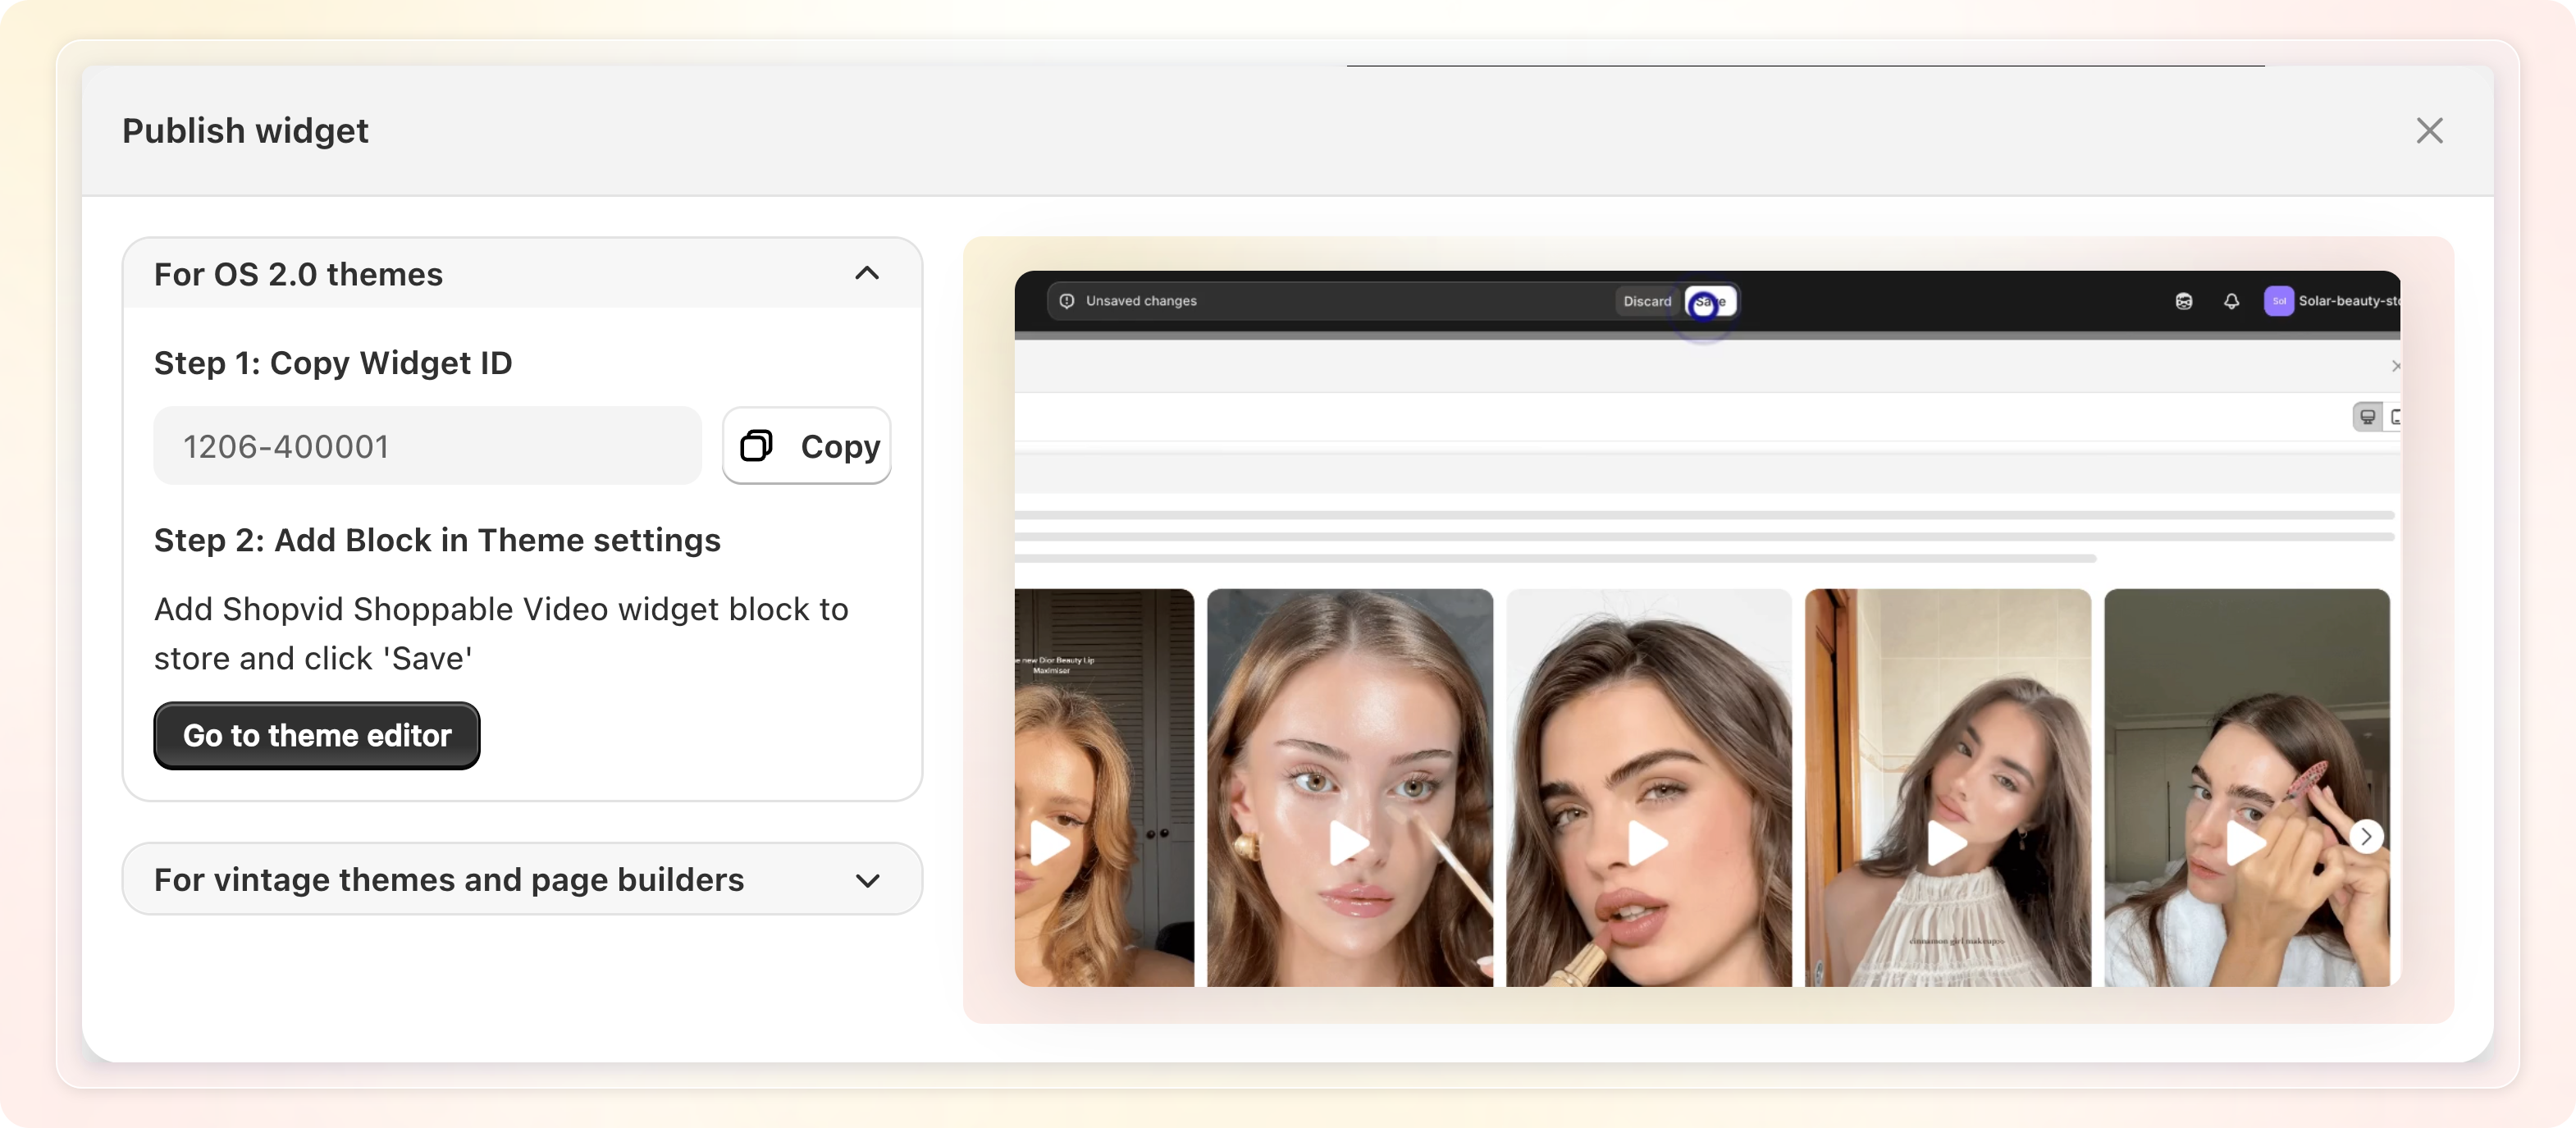Collapse the For OS 2.0 themes section
The height and width of the screenshot is (1128, 2576).
(867, 273)
